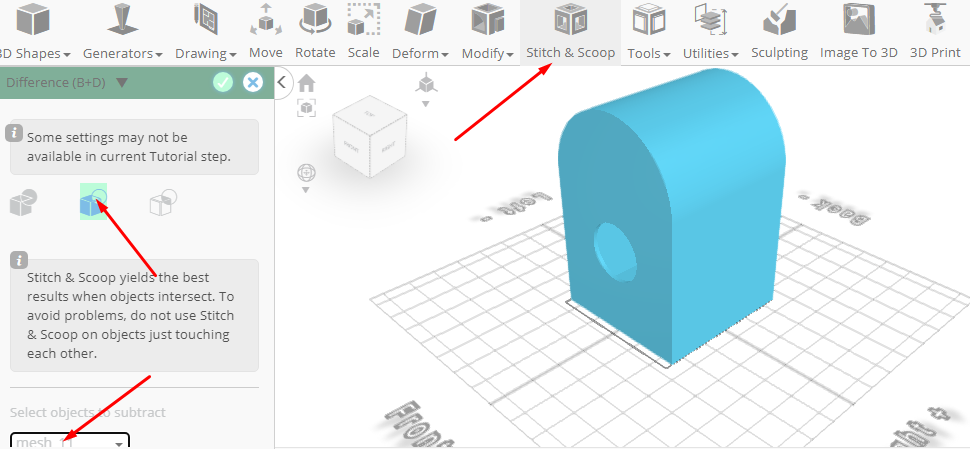Screen dimensions: 970x449
Task: Select the Intersection boolean mode icon
Action: pos(164,202)
